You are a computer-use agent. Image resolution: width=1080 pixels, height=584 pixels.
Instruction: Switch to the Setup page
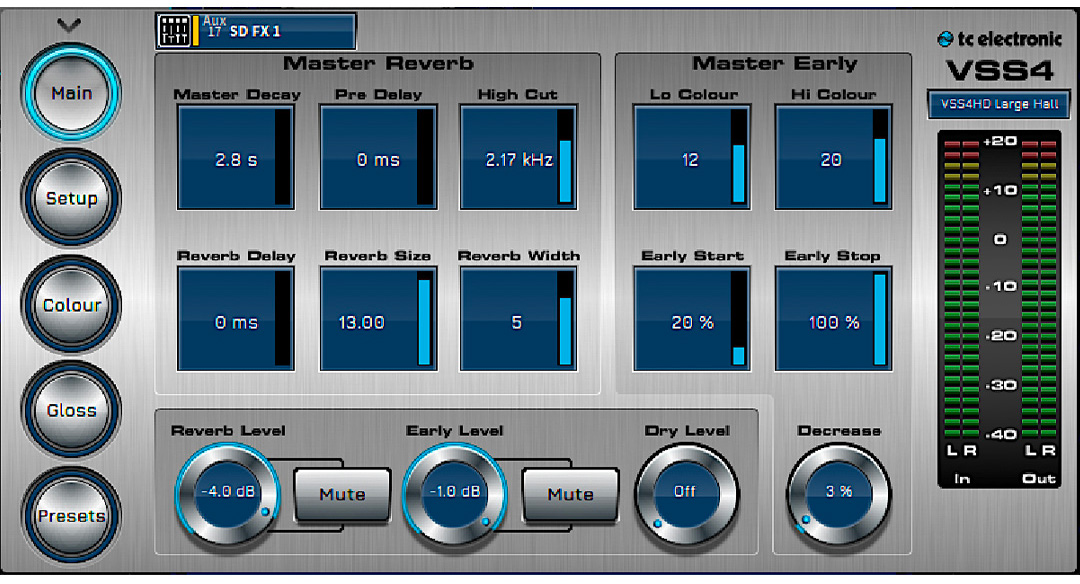point(71,198)
